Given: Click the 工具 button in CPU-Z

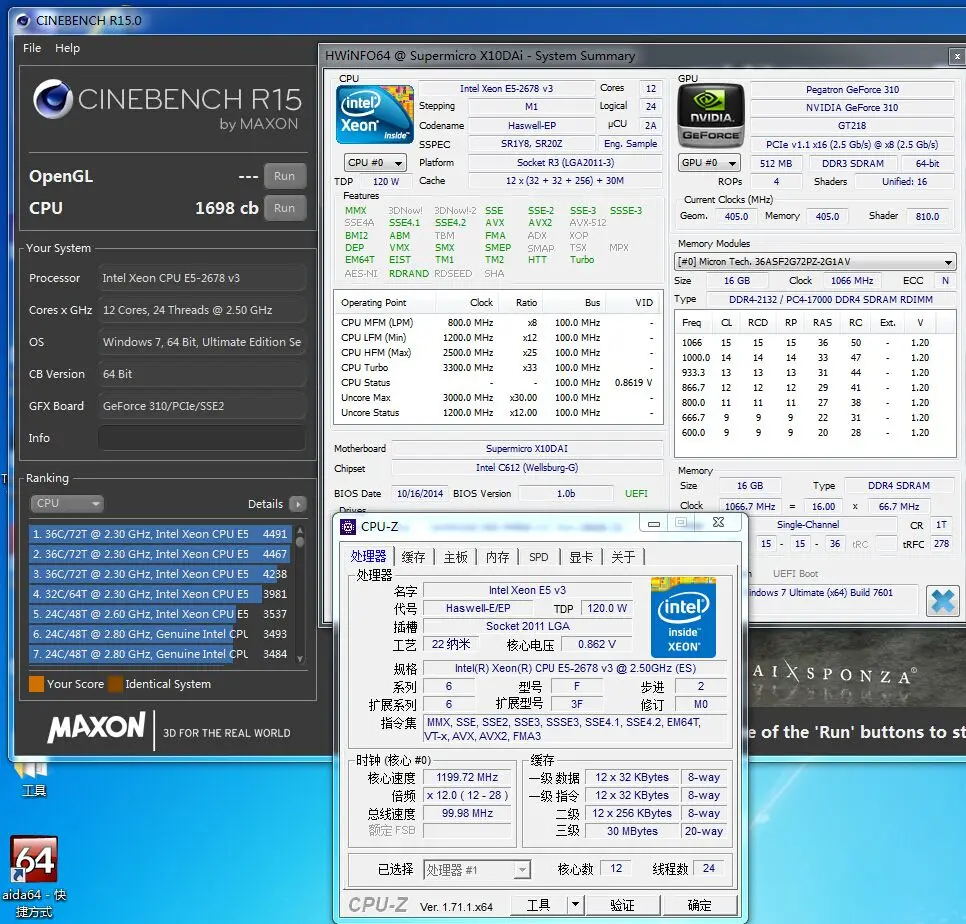Looking at the screenshot, I should [x=538, y=905].
